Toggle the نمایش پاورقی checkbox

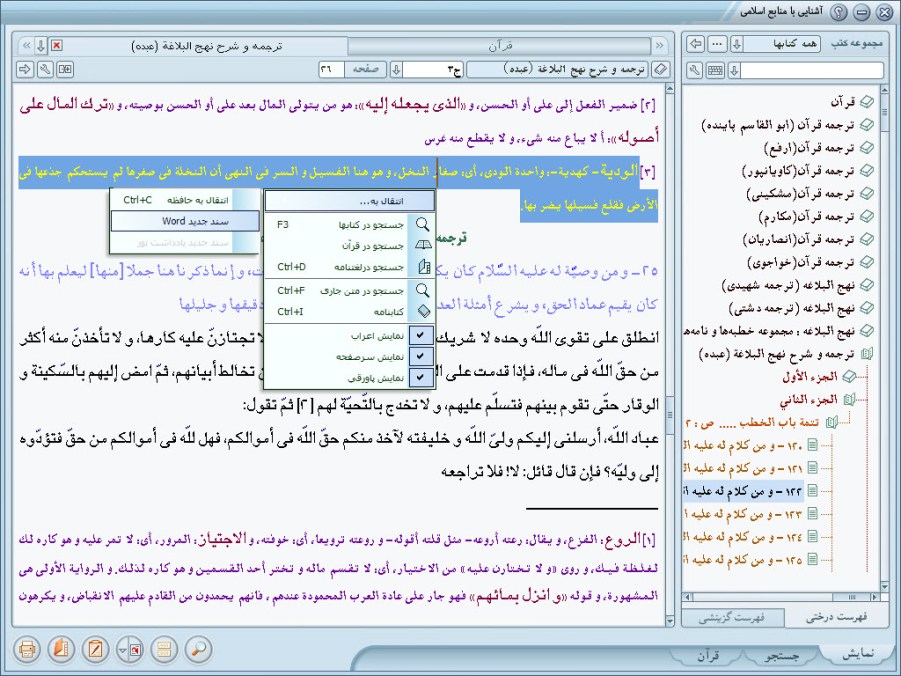pyautogui.click(x=421, y=378)
